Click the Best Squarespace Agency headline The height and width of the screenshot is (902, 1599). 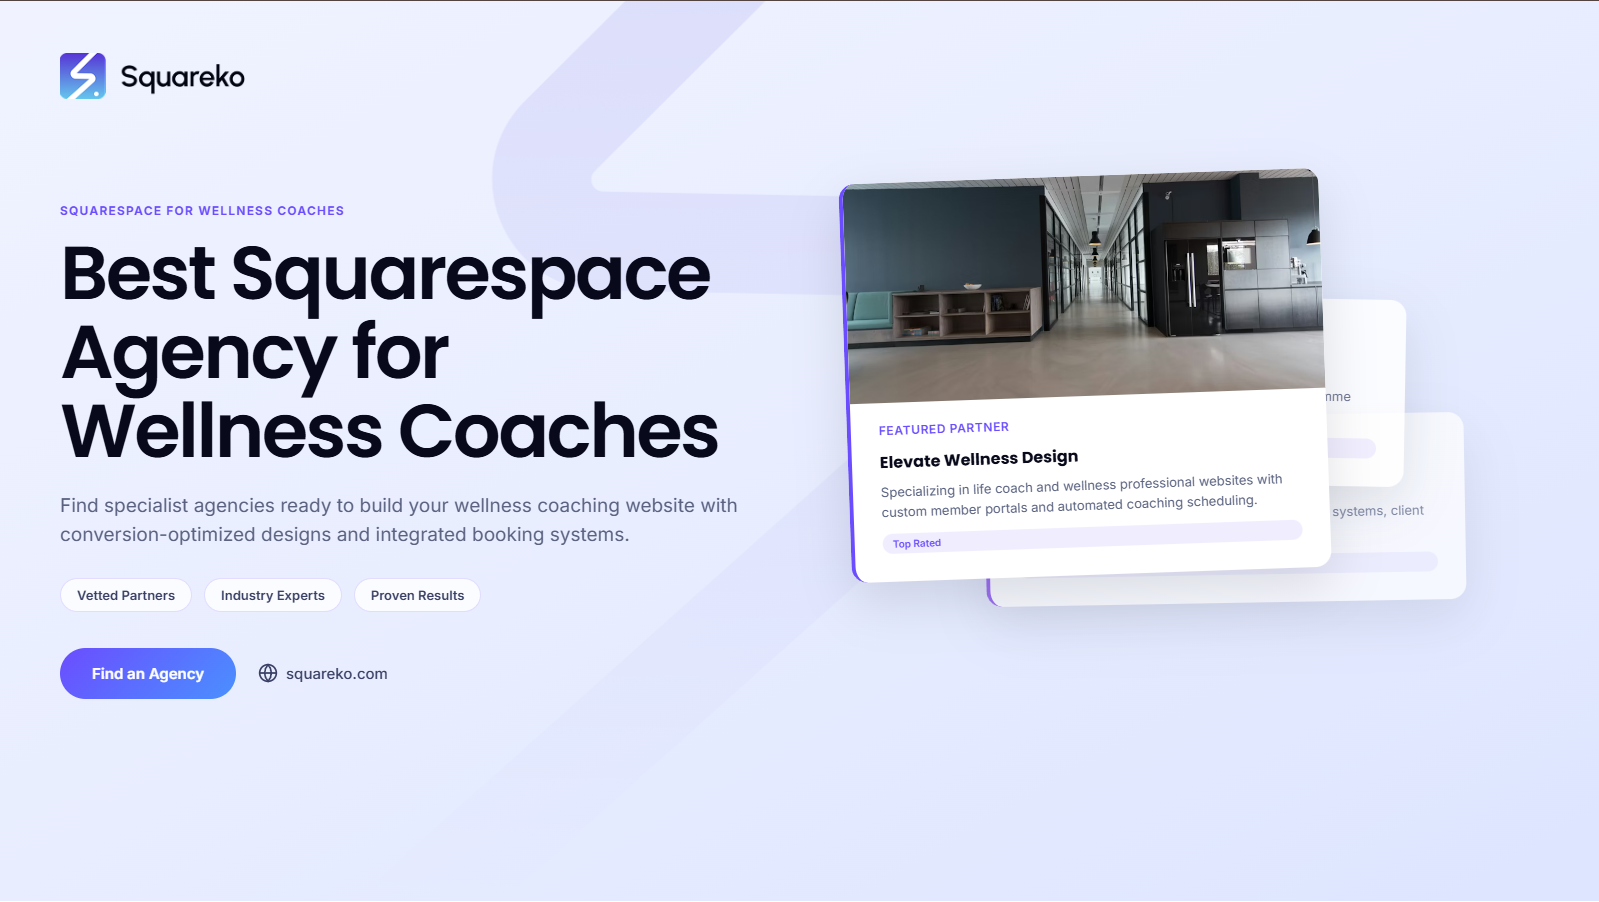pos(390,352)
